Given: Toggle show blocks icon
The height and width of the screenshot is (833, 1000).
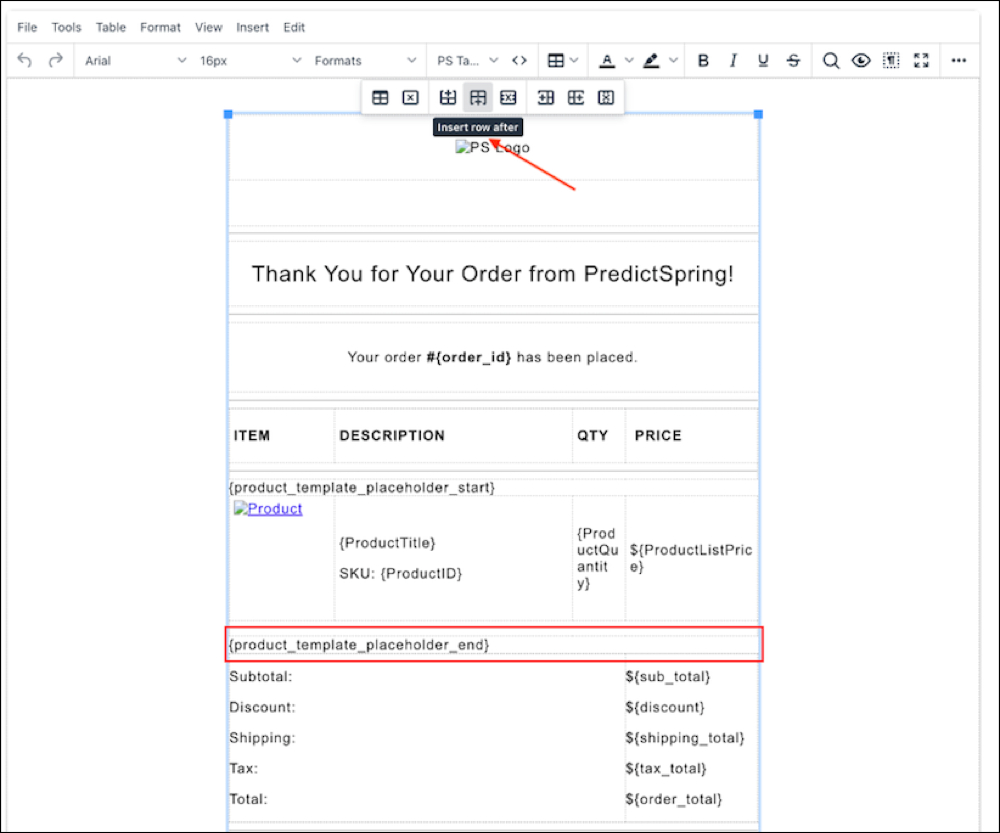Looking at the screenshot, I should (891, 61).
